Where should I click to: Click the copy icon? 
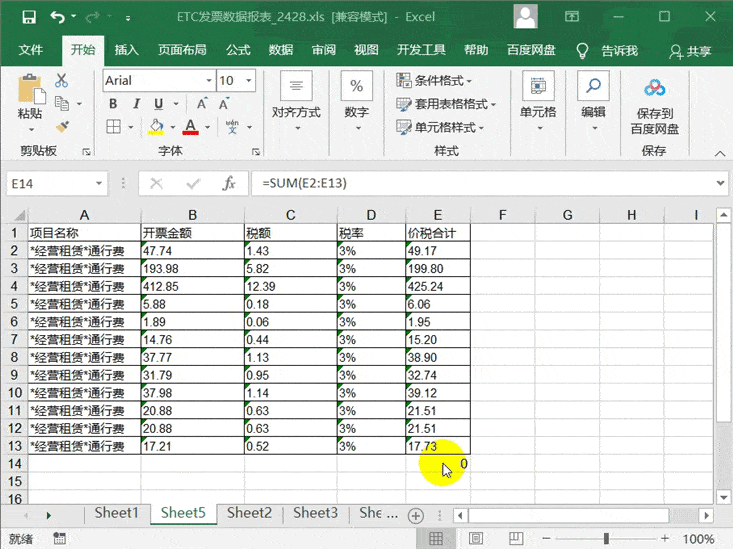pos(62,103)
